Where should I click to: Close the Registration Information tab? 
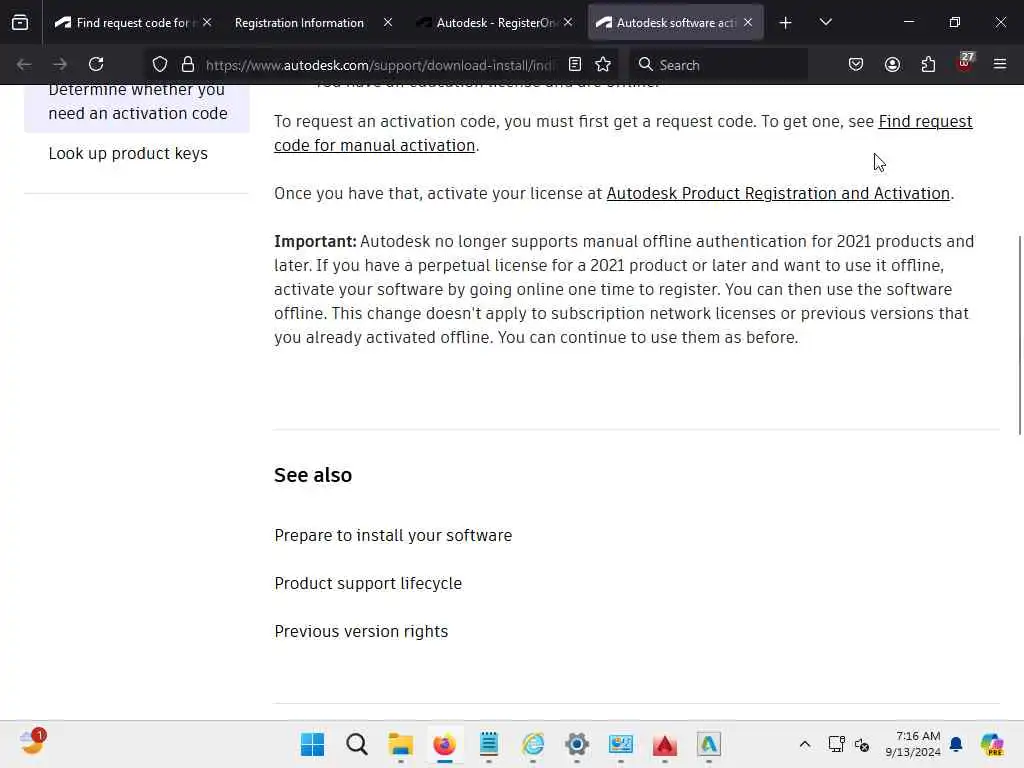point(388,22)
